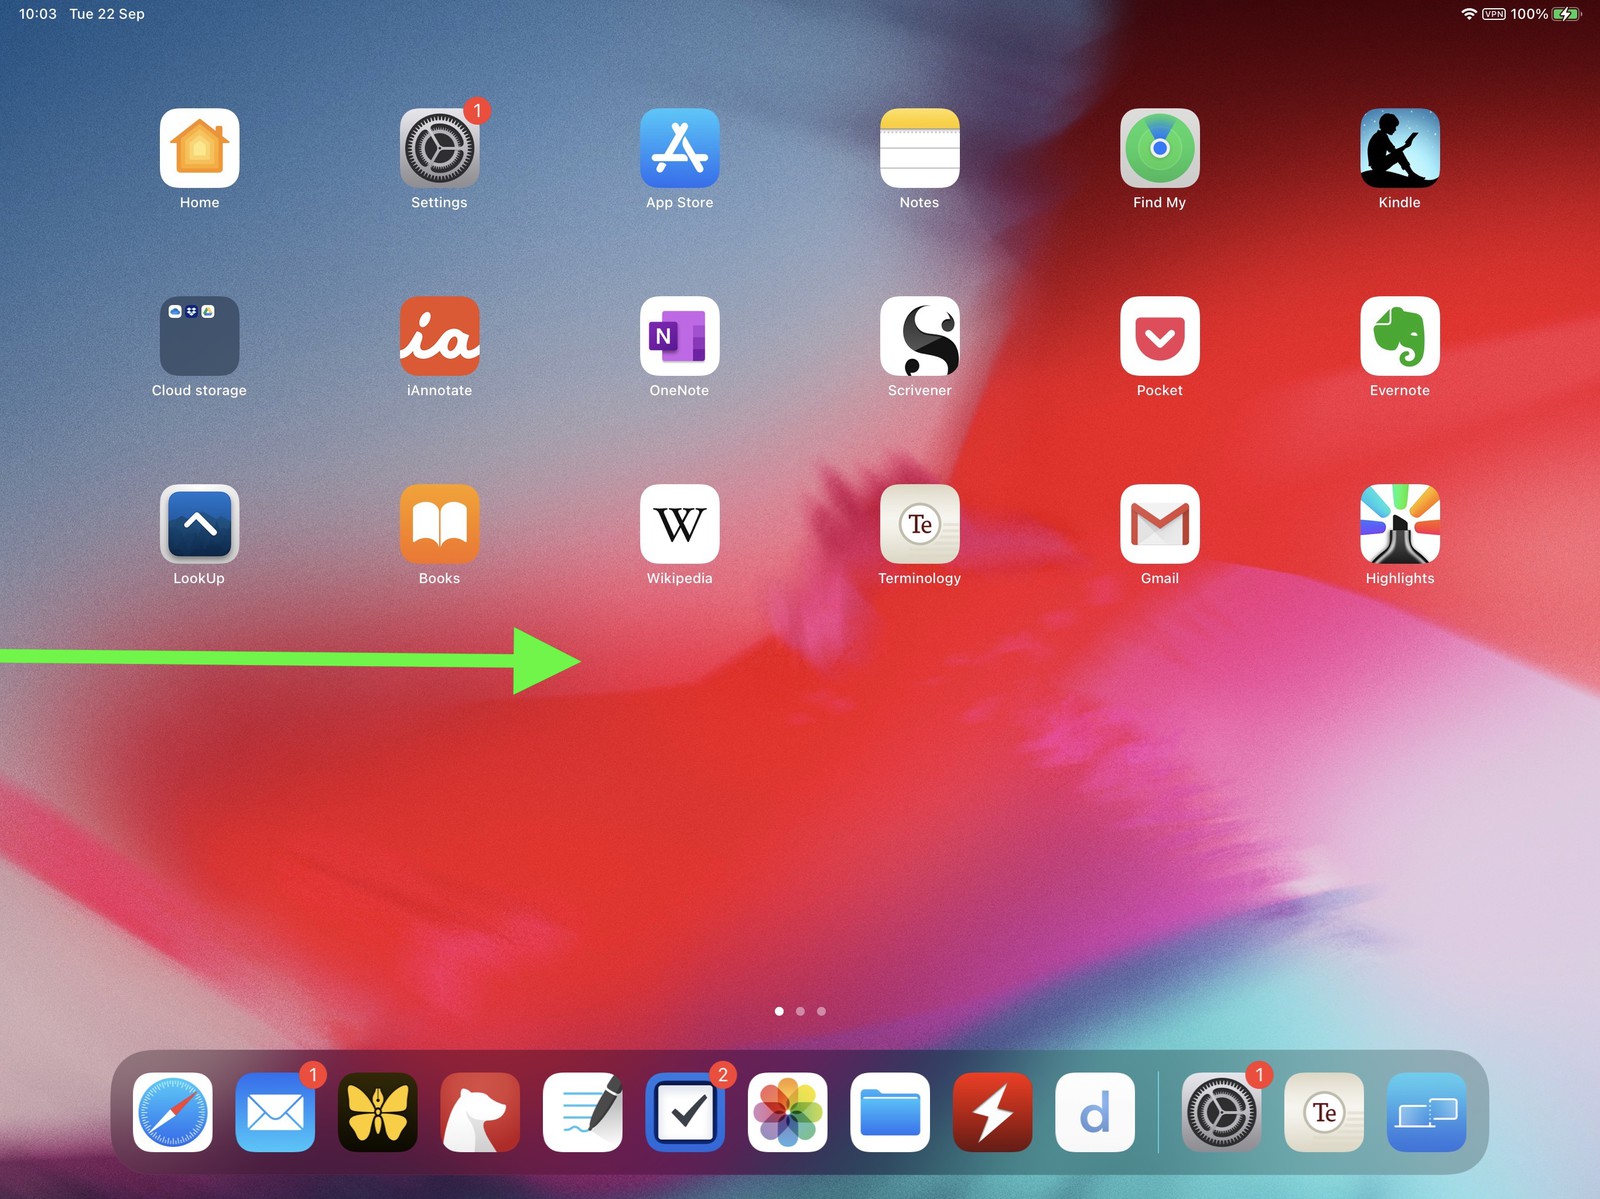Open the Gmail app

point(1159,524)
